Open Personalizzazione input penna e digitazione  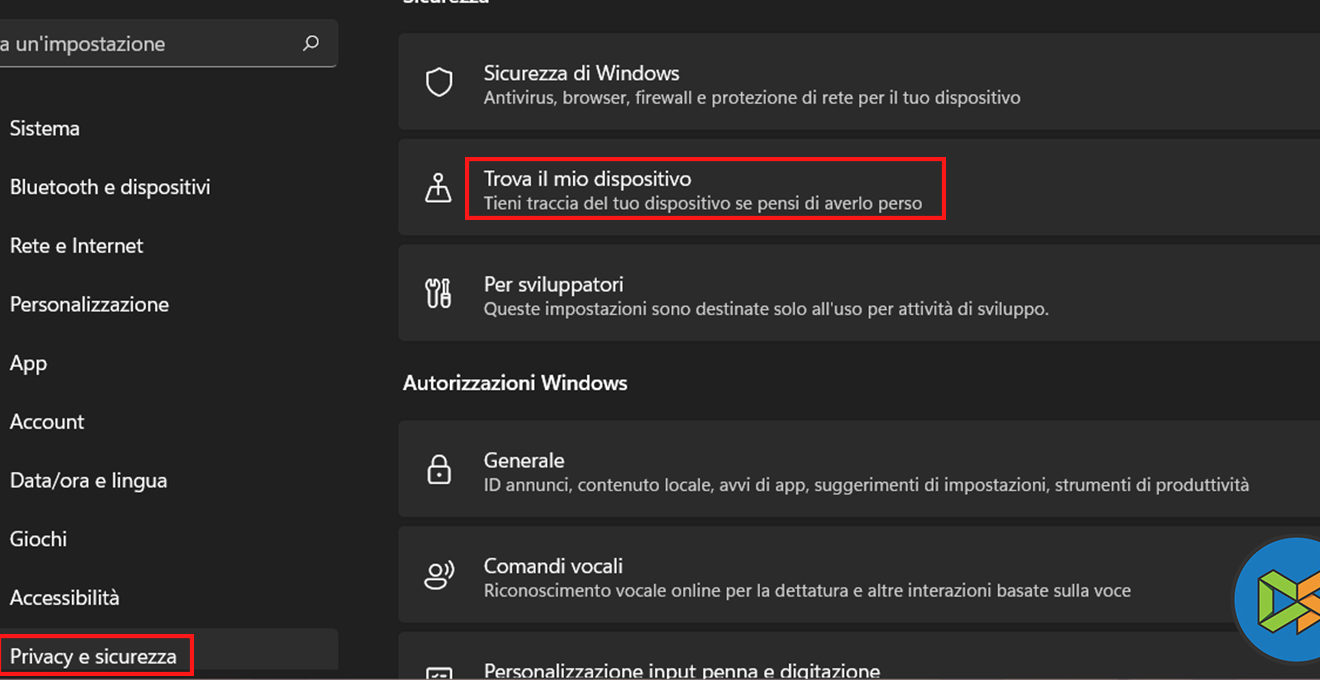[x=682, y=670]
